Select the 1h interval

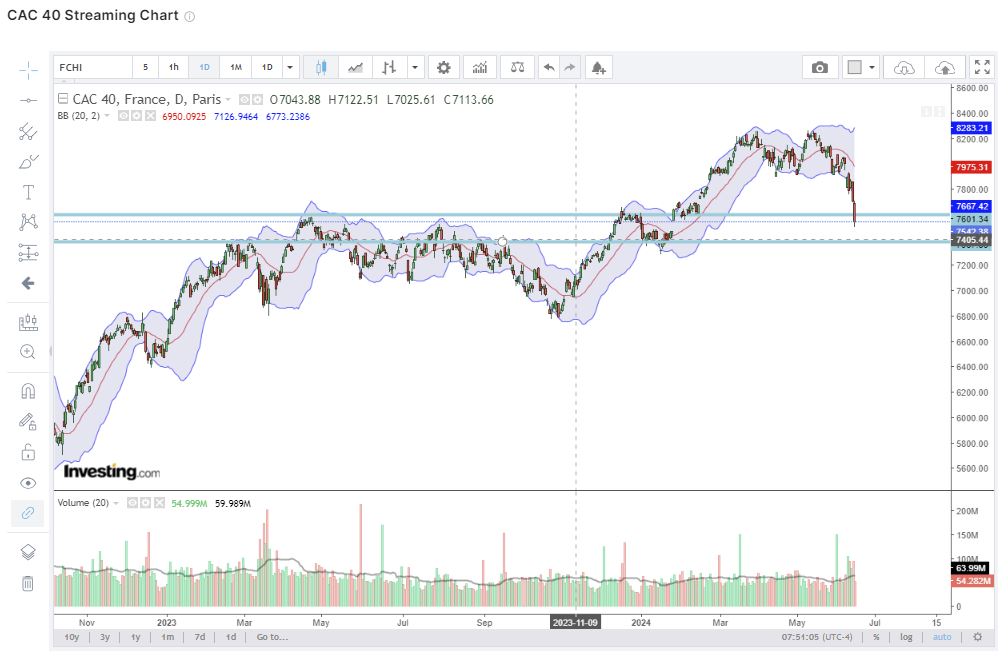click(x=174, y=67)
